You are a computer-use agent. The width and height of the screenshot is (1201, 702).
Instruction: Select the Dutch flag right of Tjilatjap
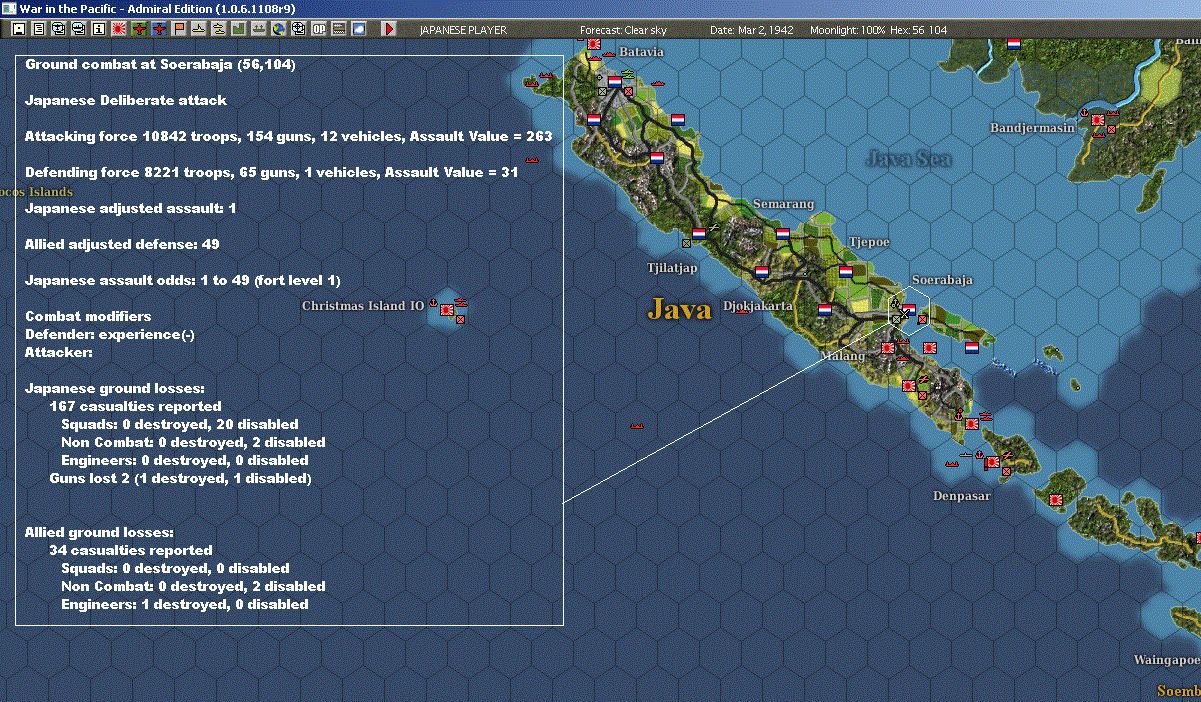tap(699, 234)
